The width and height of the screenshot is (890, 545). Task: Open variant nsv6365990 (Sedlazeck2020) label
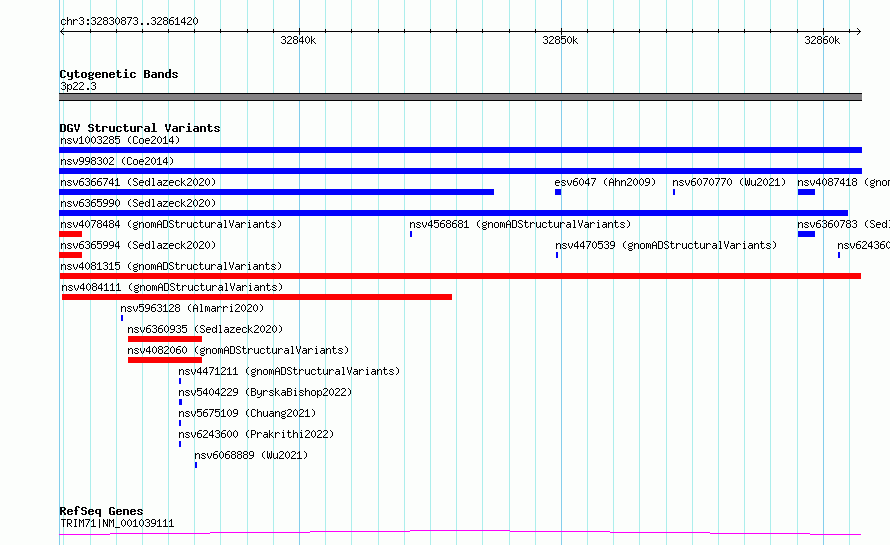click(138, 203)
